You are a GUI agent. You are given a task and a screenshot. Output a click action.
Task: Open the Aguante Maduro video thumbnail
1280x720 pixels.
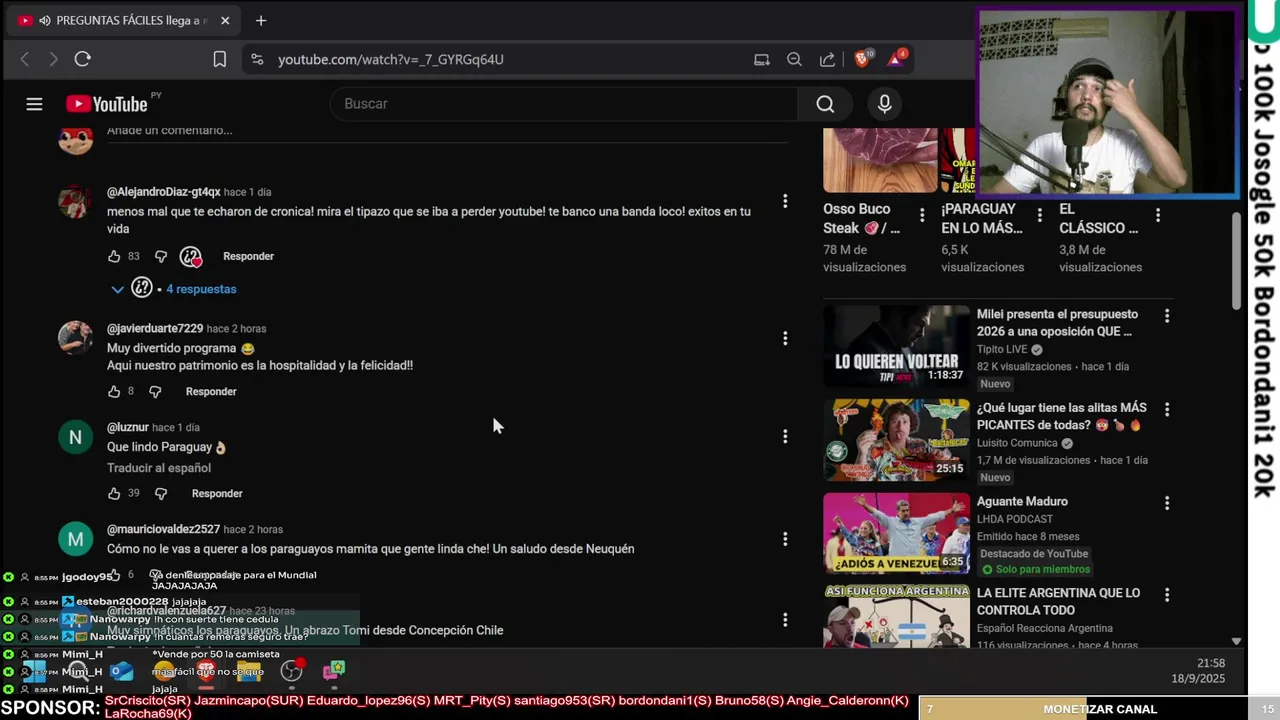click(896, 533)
